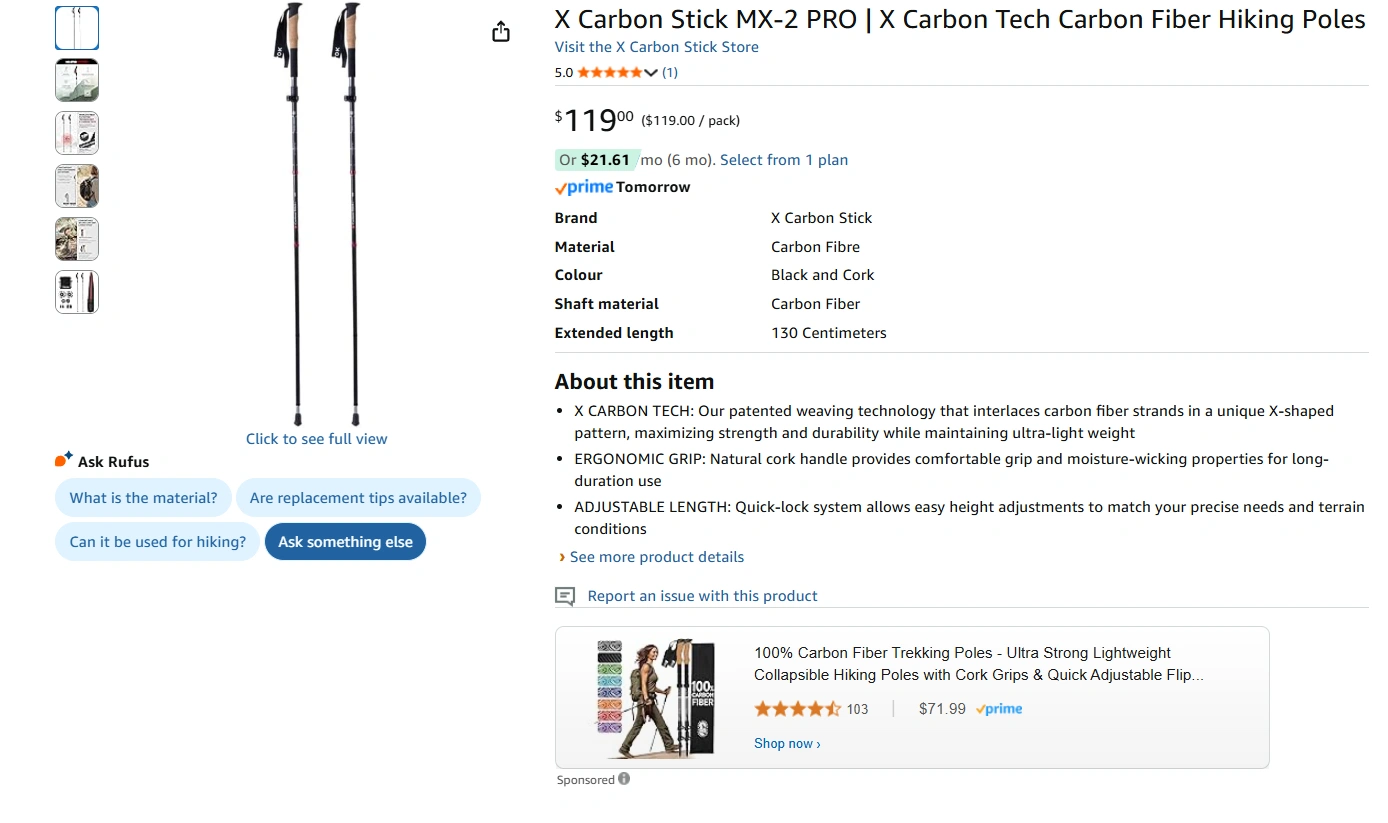The width and height of the screenshot is (1388, 823).
Task: Open Select from 1 plan options
Action: point(783,160)
